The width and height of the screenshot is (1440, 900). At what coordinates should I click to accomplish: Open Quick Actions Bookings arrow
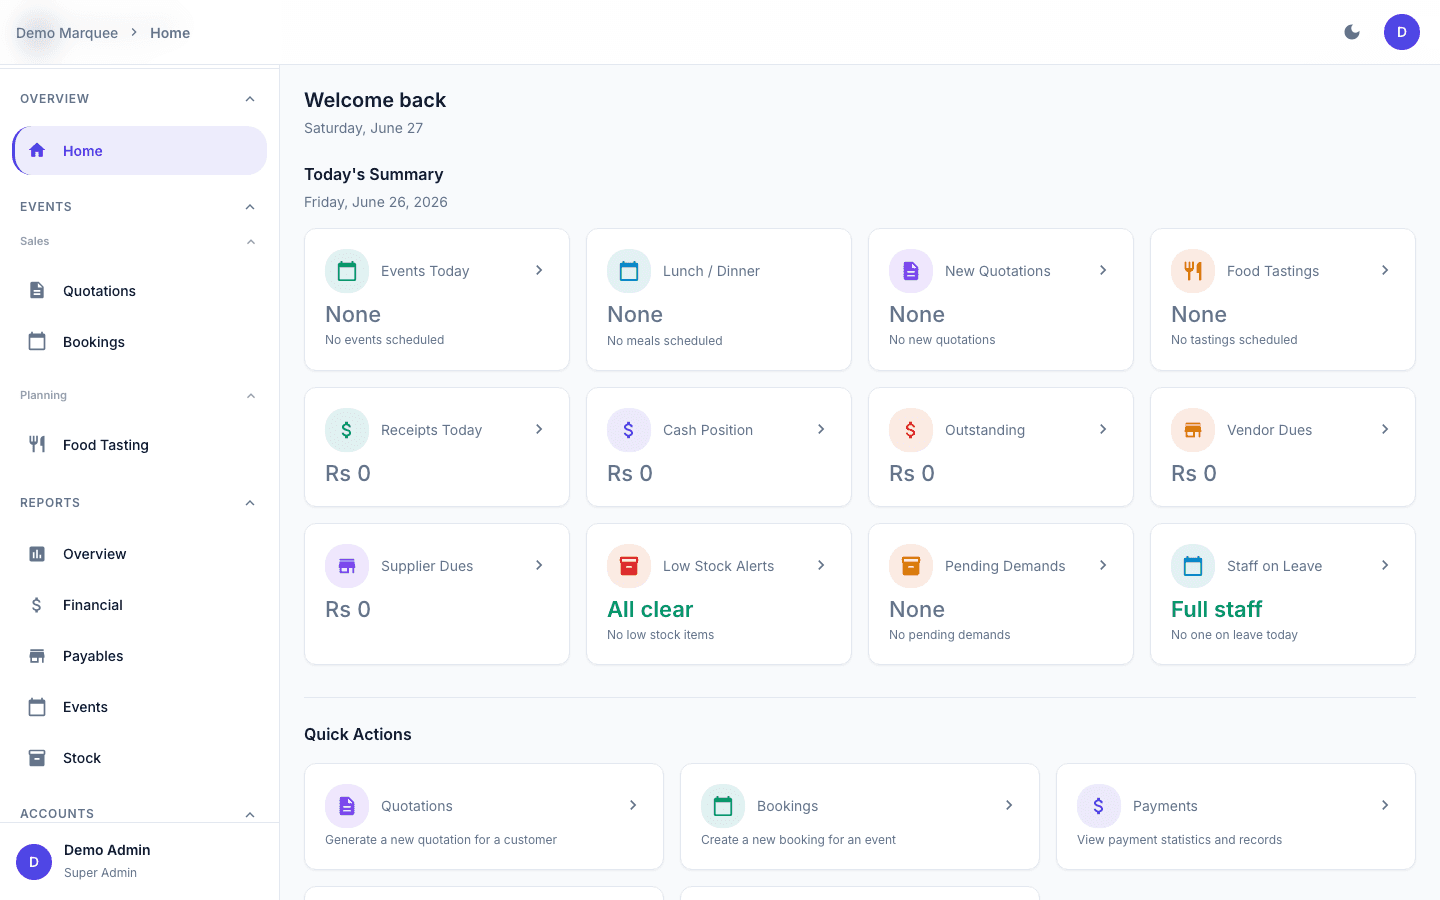tap(1009, 805)
